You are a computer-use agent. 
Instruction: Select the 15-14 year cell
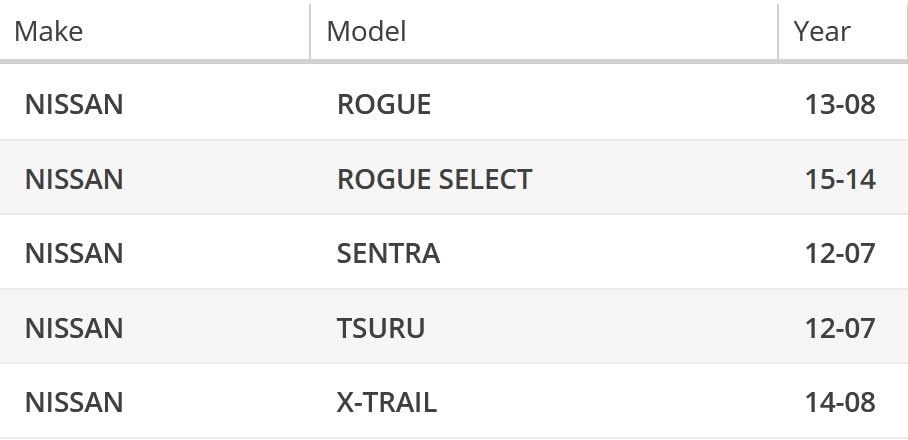point(840,179)
